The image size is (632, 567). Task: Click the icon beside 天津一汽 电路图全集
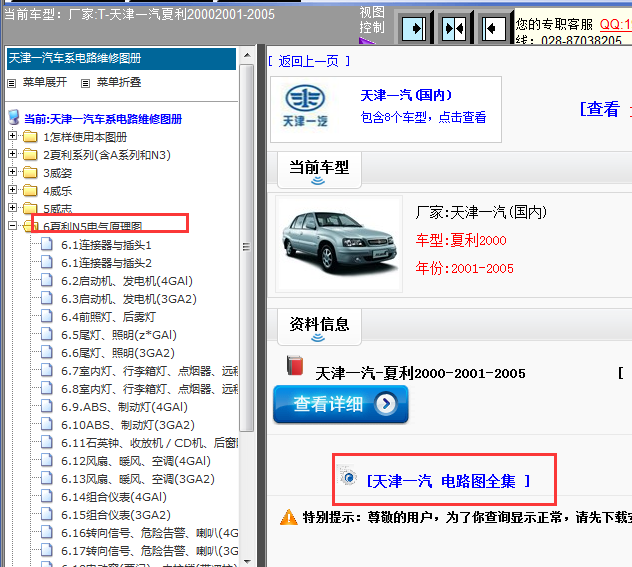tap(348, 478)
